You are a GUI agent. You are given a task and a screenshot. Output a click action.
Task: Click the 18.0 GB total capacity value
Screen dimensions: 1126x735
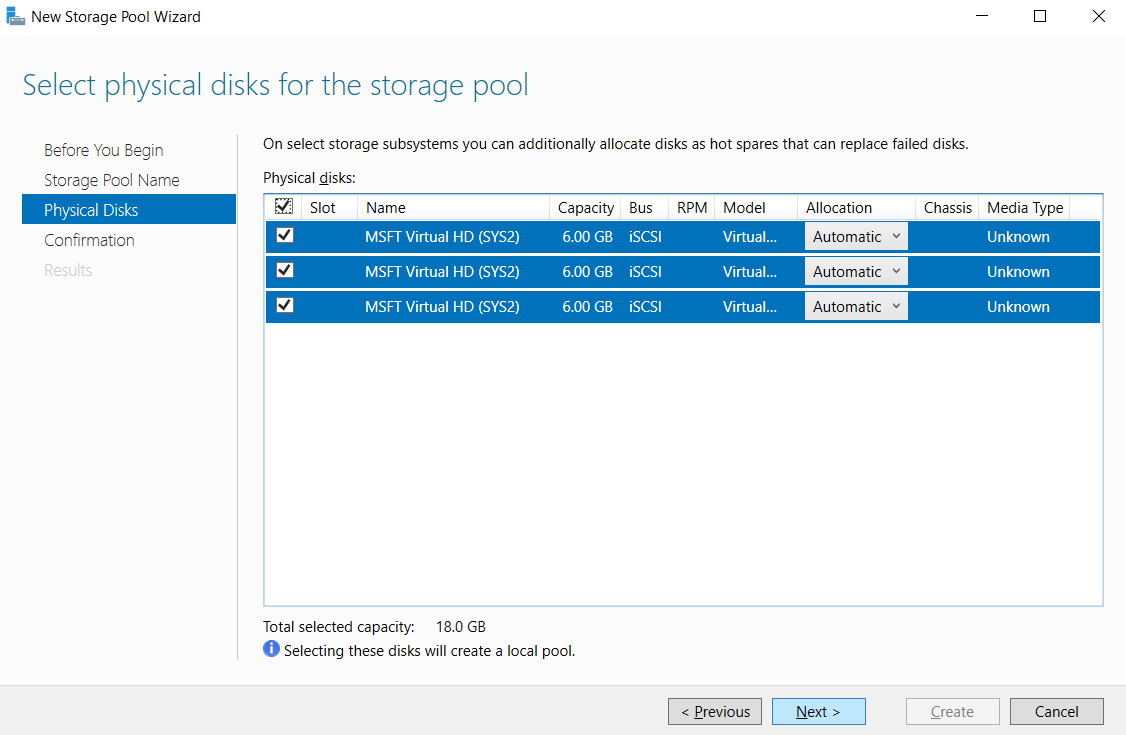point(460,627)
